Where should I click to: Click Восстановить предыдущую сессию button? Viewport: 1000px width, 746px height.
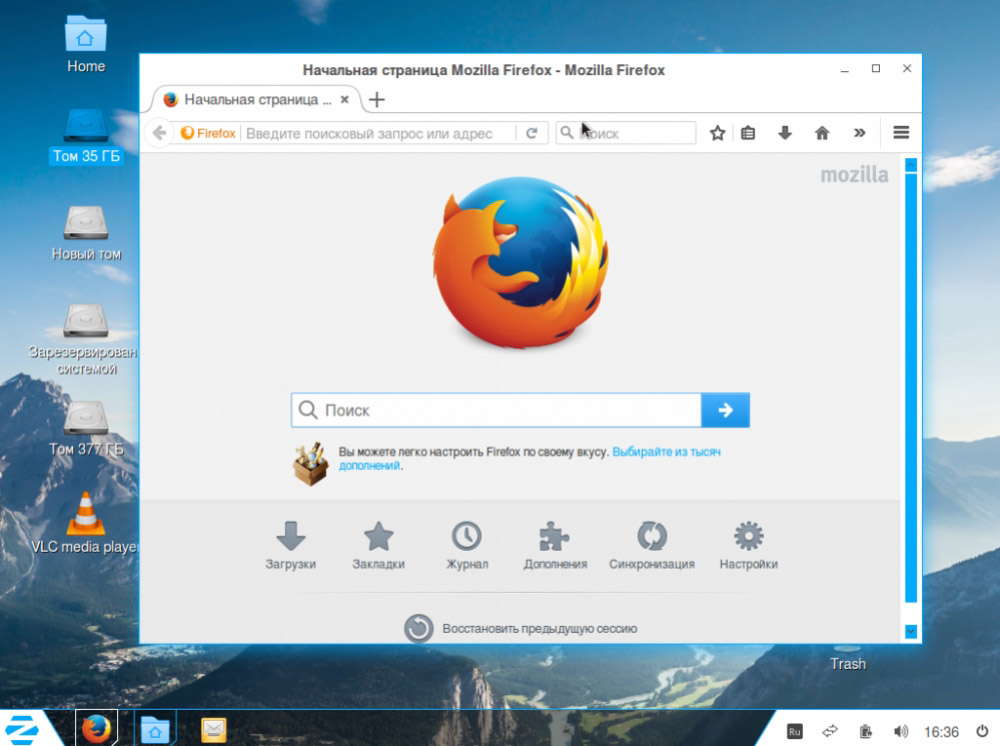coord(520,629)
